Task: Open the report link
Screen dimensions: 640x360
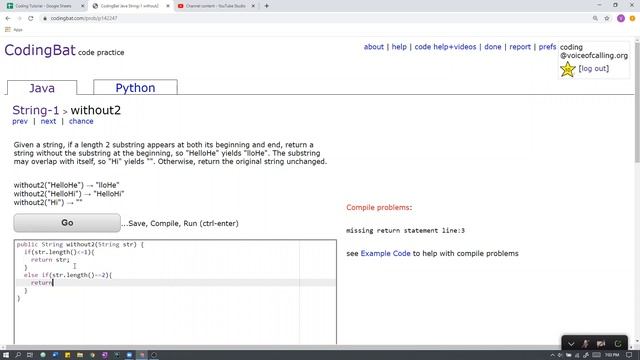Action: [x=520, y=47]
